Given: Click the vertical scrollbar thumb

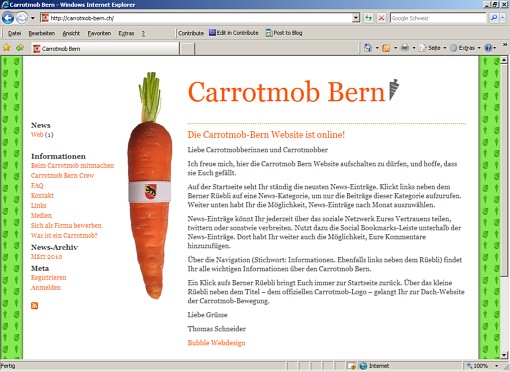Looking at the screenshot, I should [504, 170].
